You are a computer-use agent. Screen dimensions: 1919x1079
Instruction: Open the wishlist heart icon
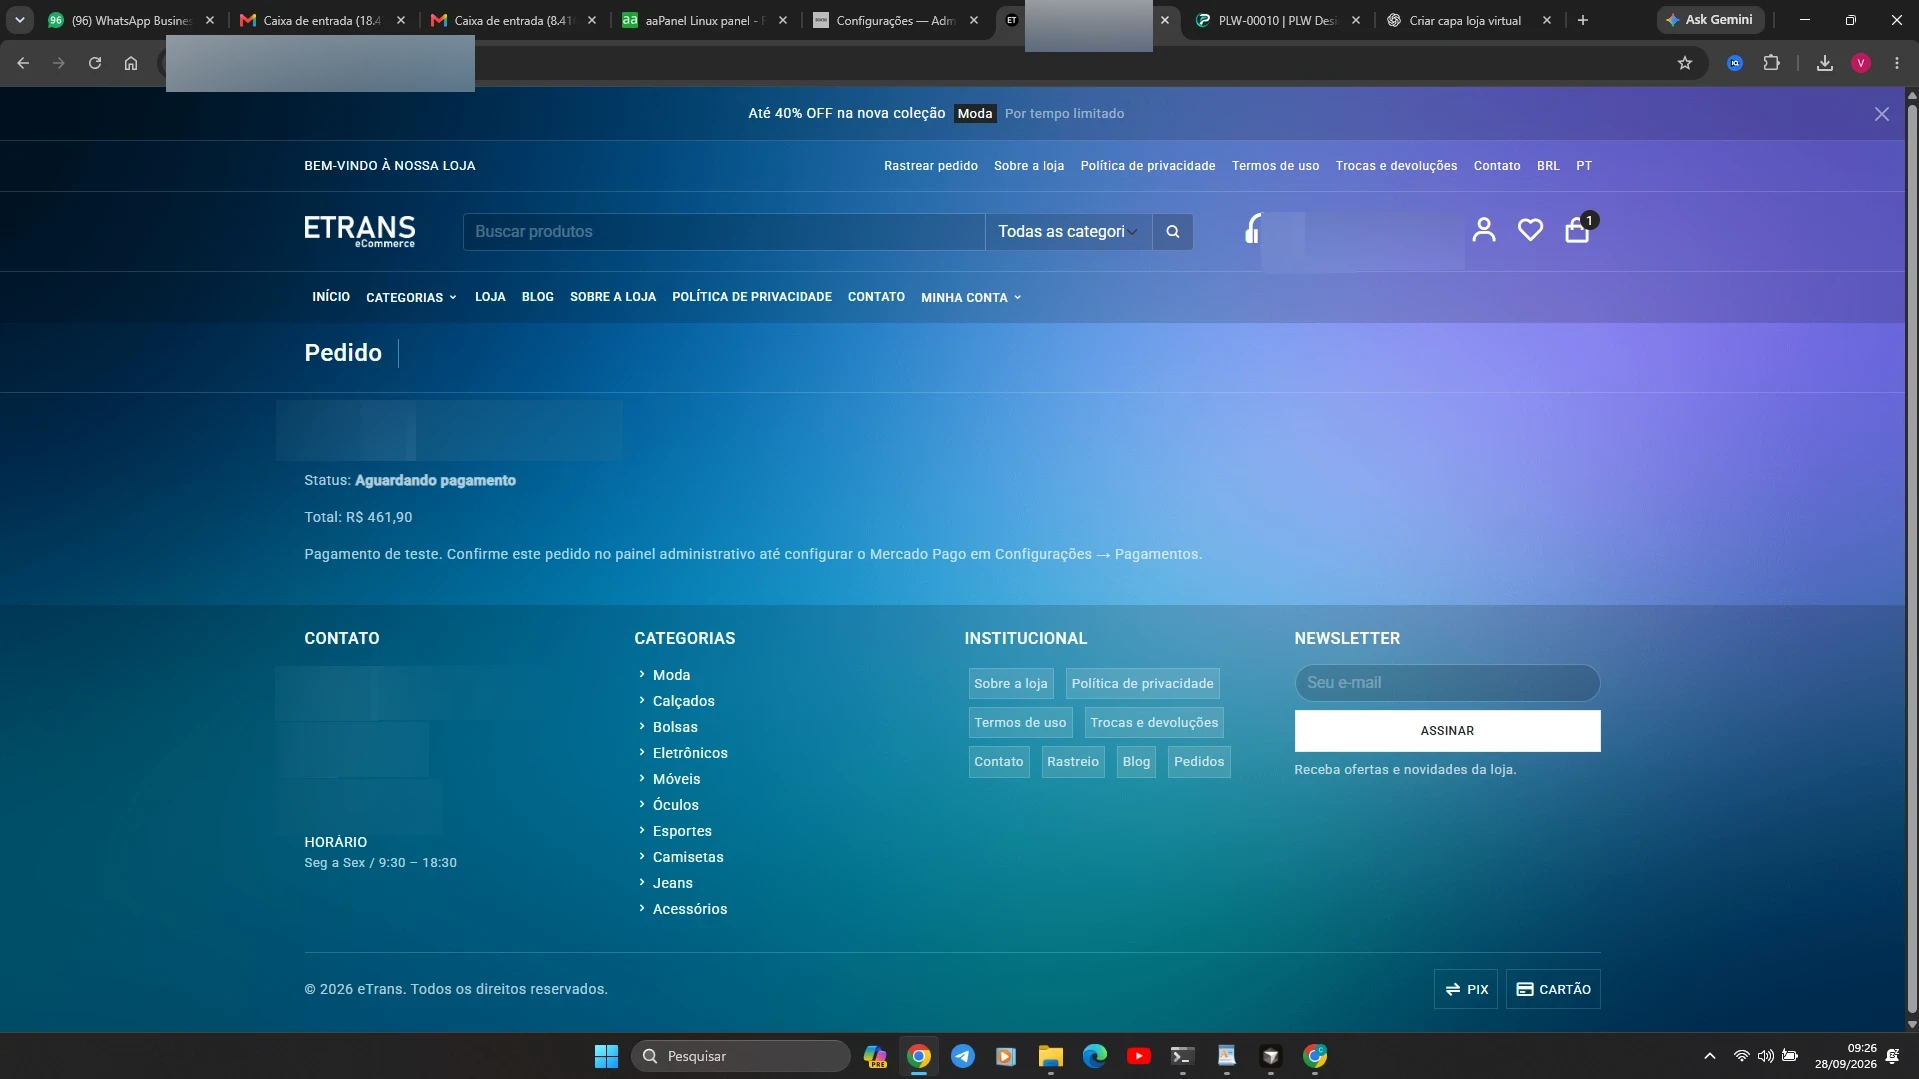point(1530,230)
